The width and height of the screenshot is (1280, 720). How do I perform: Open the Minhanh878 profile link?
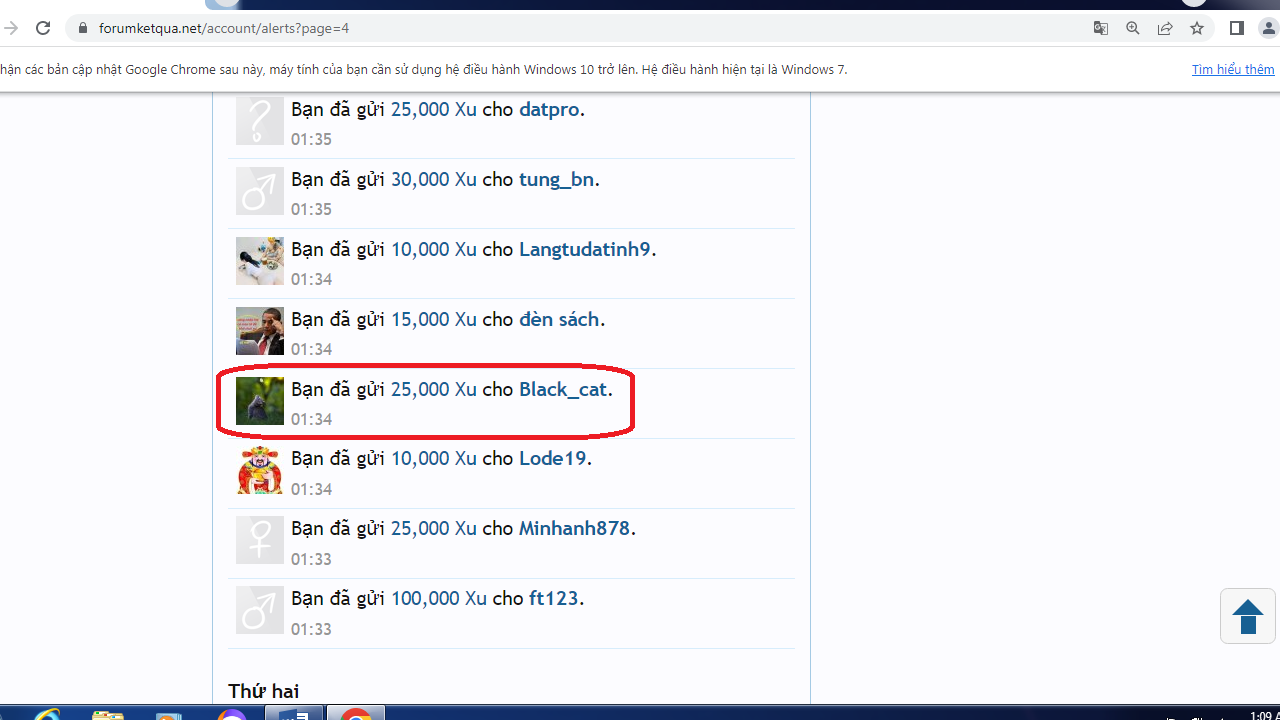(574, 528)
